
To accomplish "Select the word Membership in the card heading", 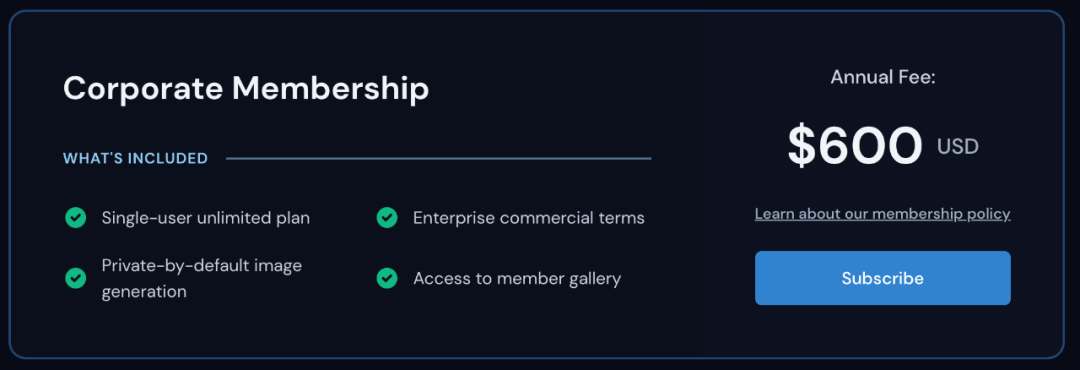I will [331, 89].
